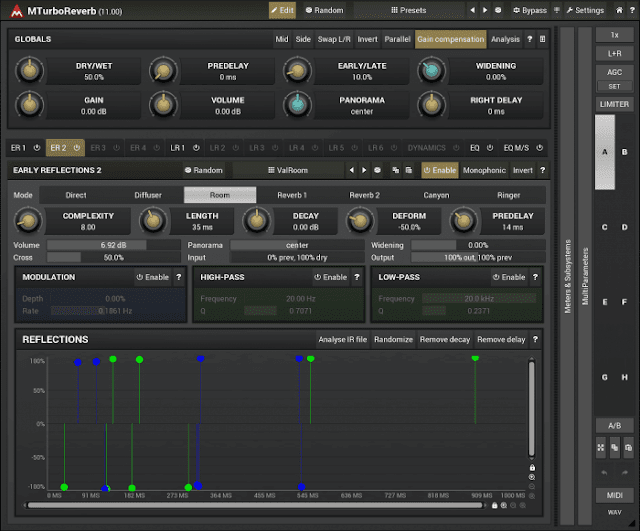Open the ValRoom preset selector
The height and width of the screenshot is (531, 640).
[288, 170]
